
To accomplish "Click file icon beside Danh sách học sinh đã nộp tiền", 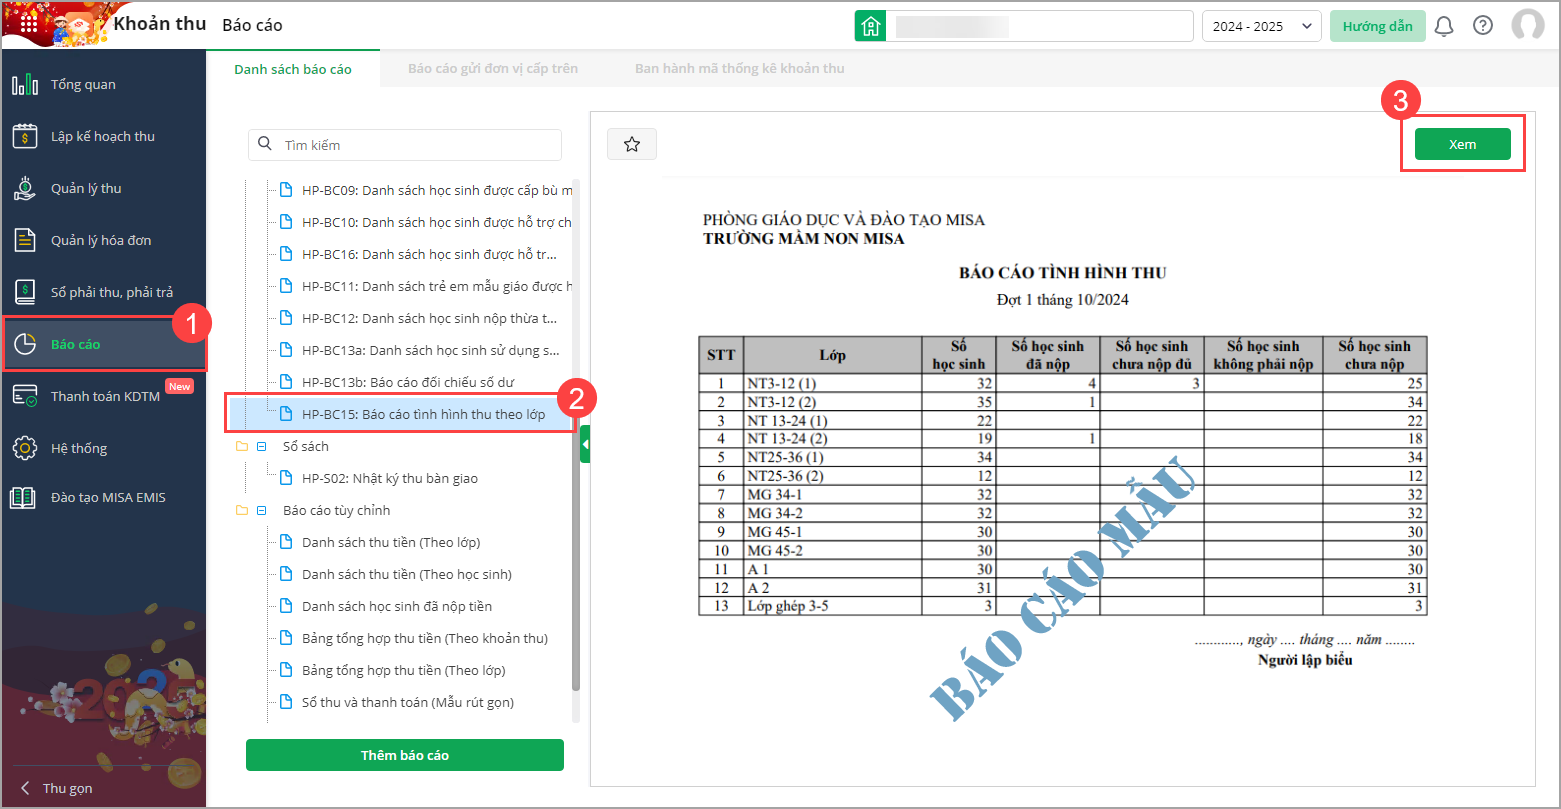I will pos(286,606).
